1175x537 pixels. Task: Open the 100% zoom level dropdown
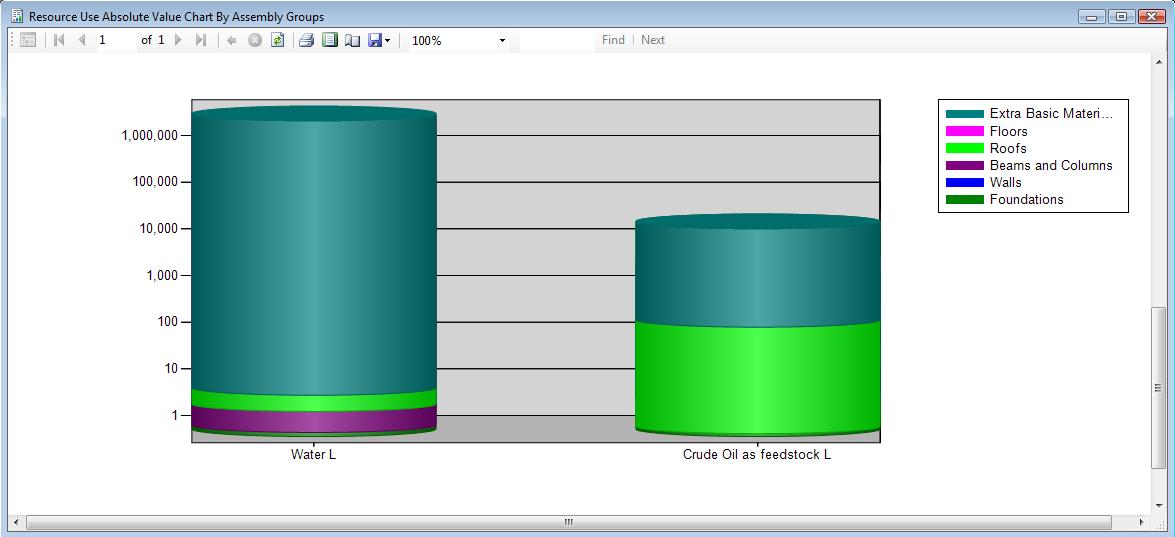click(502, 41)
